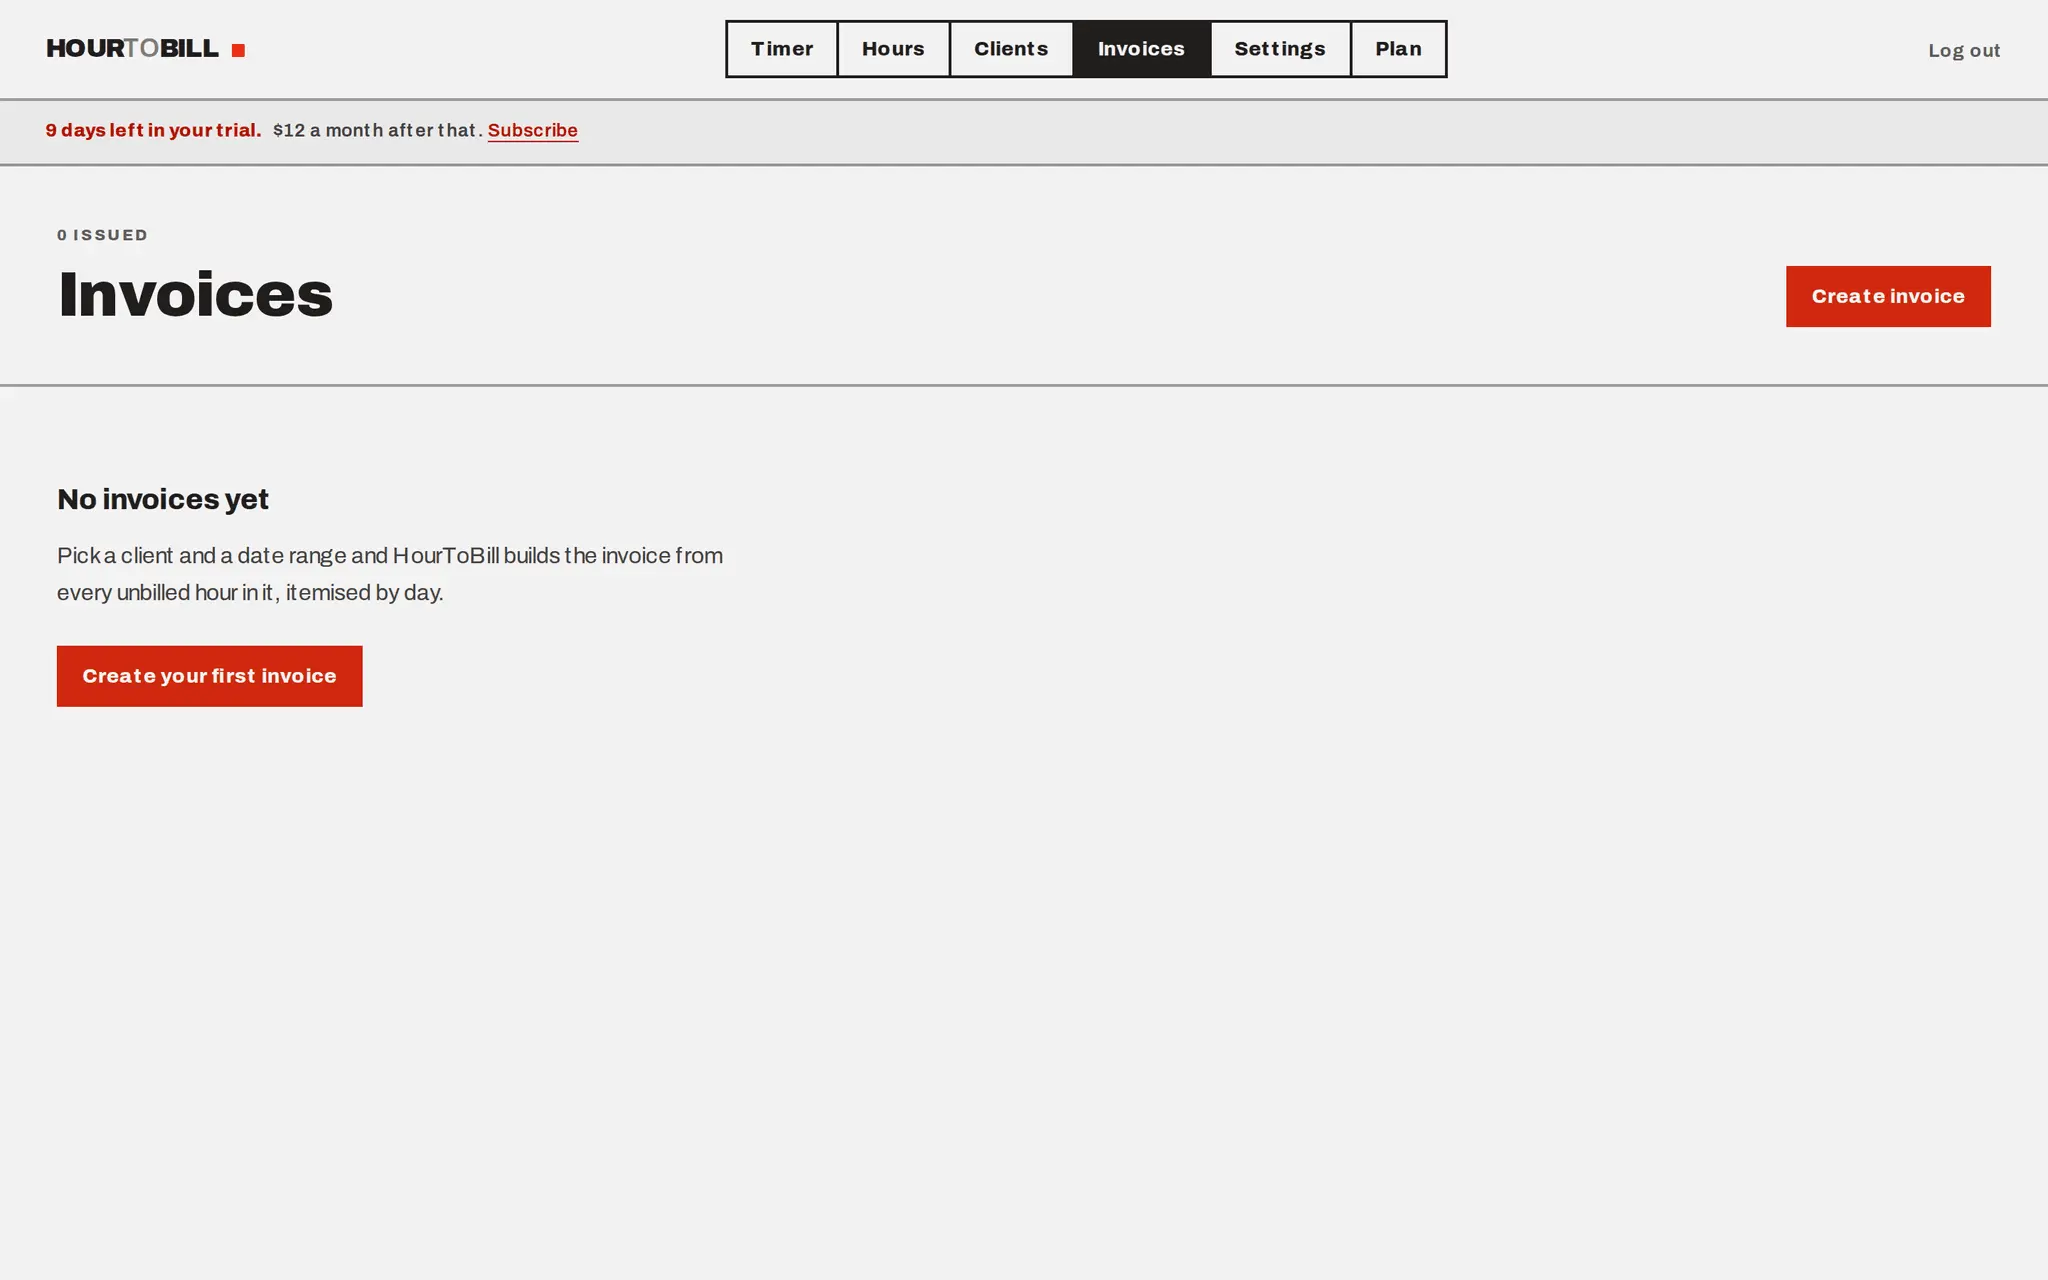The image size is (2048, 1280).
Task: Follow the Subscribe link in trial banner
Action: pyautogui.click(x=532, y=131)
